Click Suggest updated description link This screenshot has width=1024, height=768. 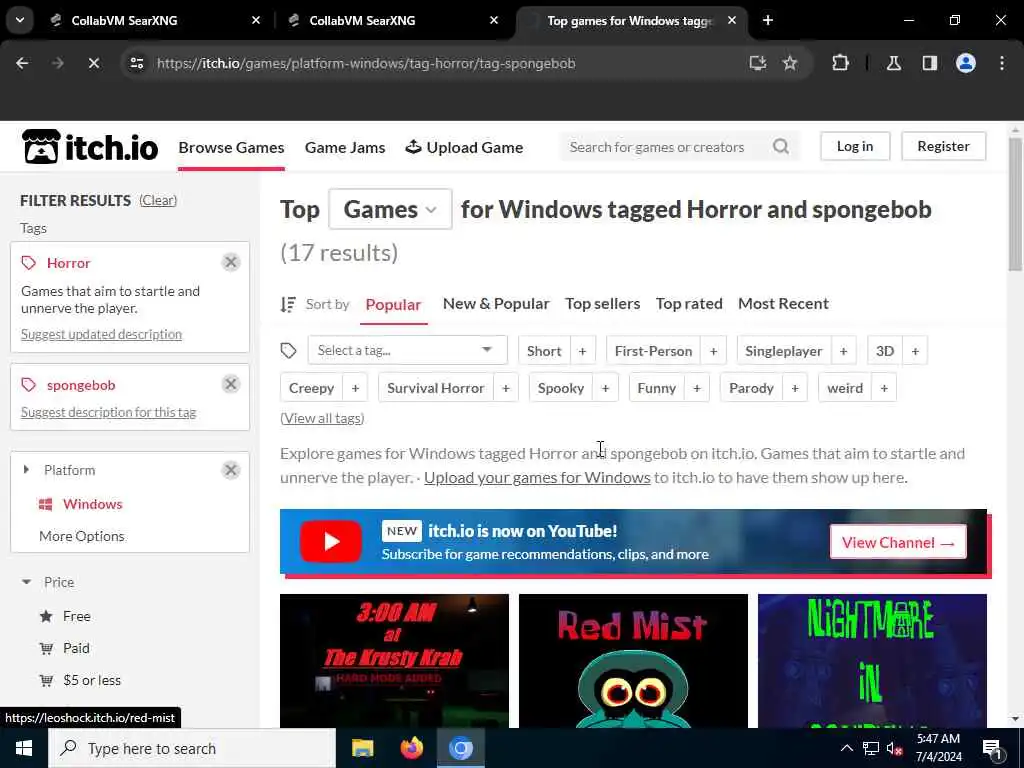101,334
